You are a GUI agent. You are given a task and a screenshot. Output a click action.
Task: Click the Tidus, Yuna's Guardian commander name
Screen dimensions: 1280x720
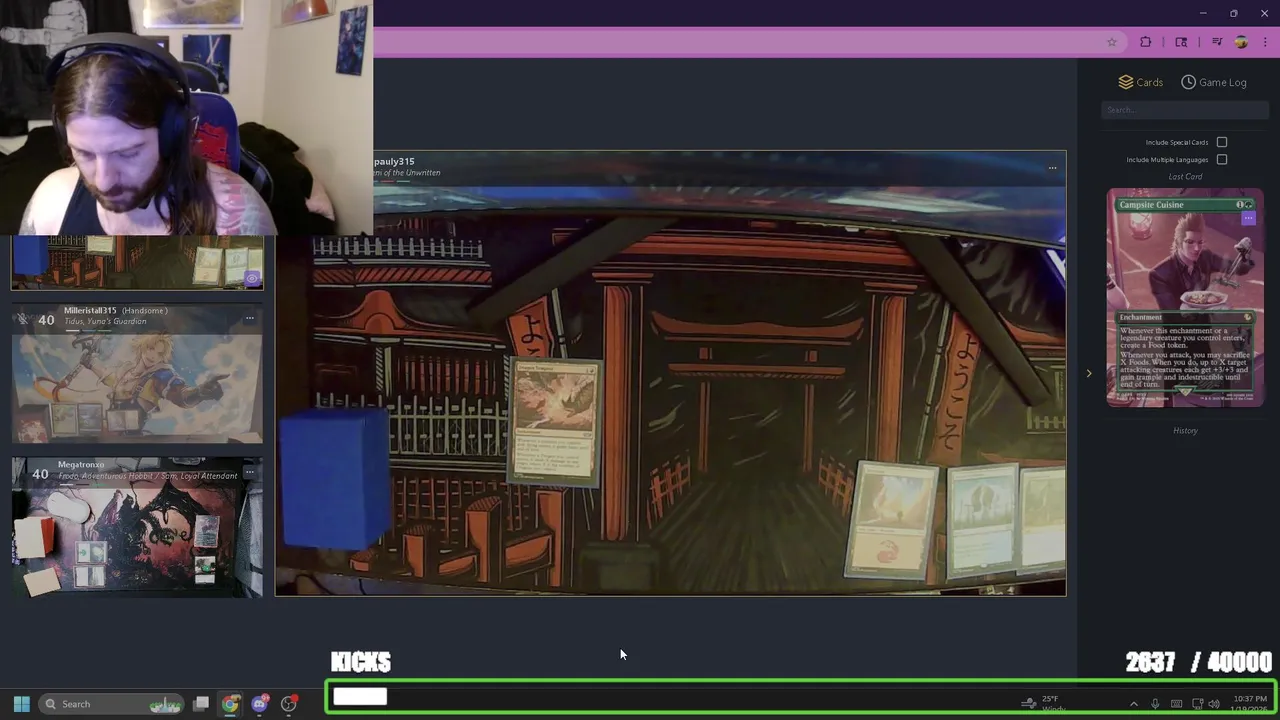coord(105,322)
